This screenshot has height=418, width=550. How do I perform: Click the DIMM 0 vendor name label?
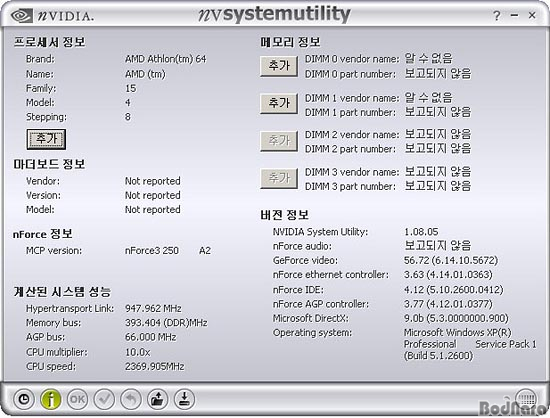[x=352, y=59]
